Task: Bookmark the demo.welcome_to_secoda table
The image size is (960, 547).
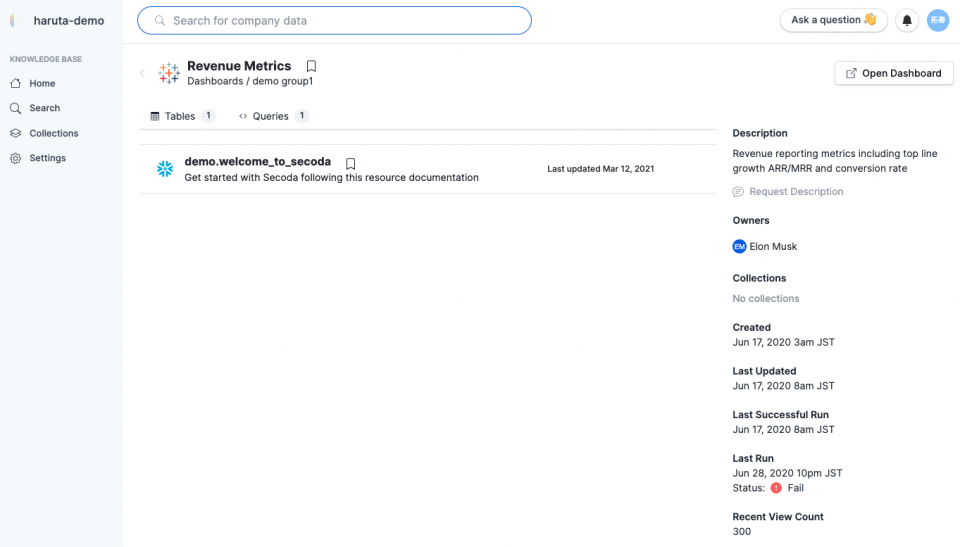Action: click(350, 164)
